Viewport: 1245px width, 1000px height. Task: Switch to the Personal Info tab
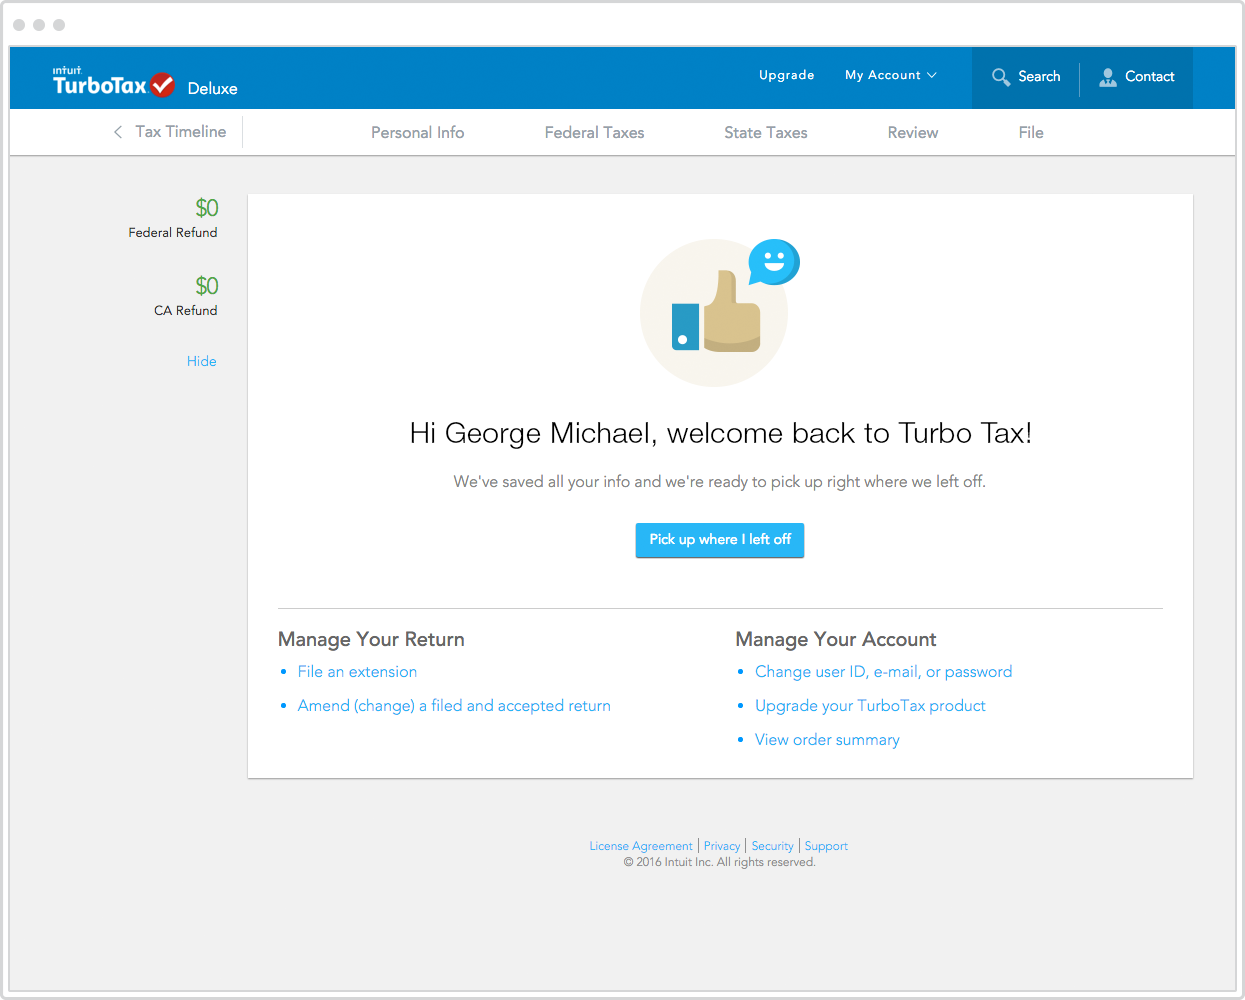[x=418, y=132]
